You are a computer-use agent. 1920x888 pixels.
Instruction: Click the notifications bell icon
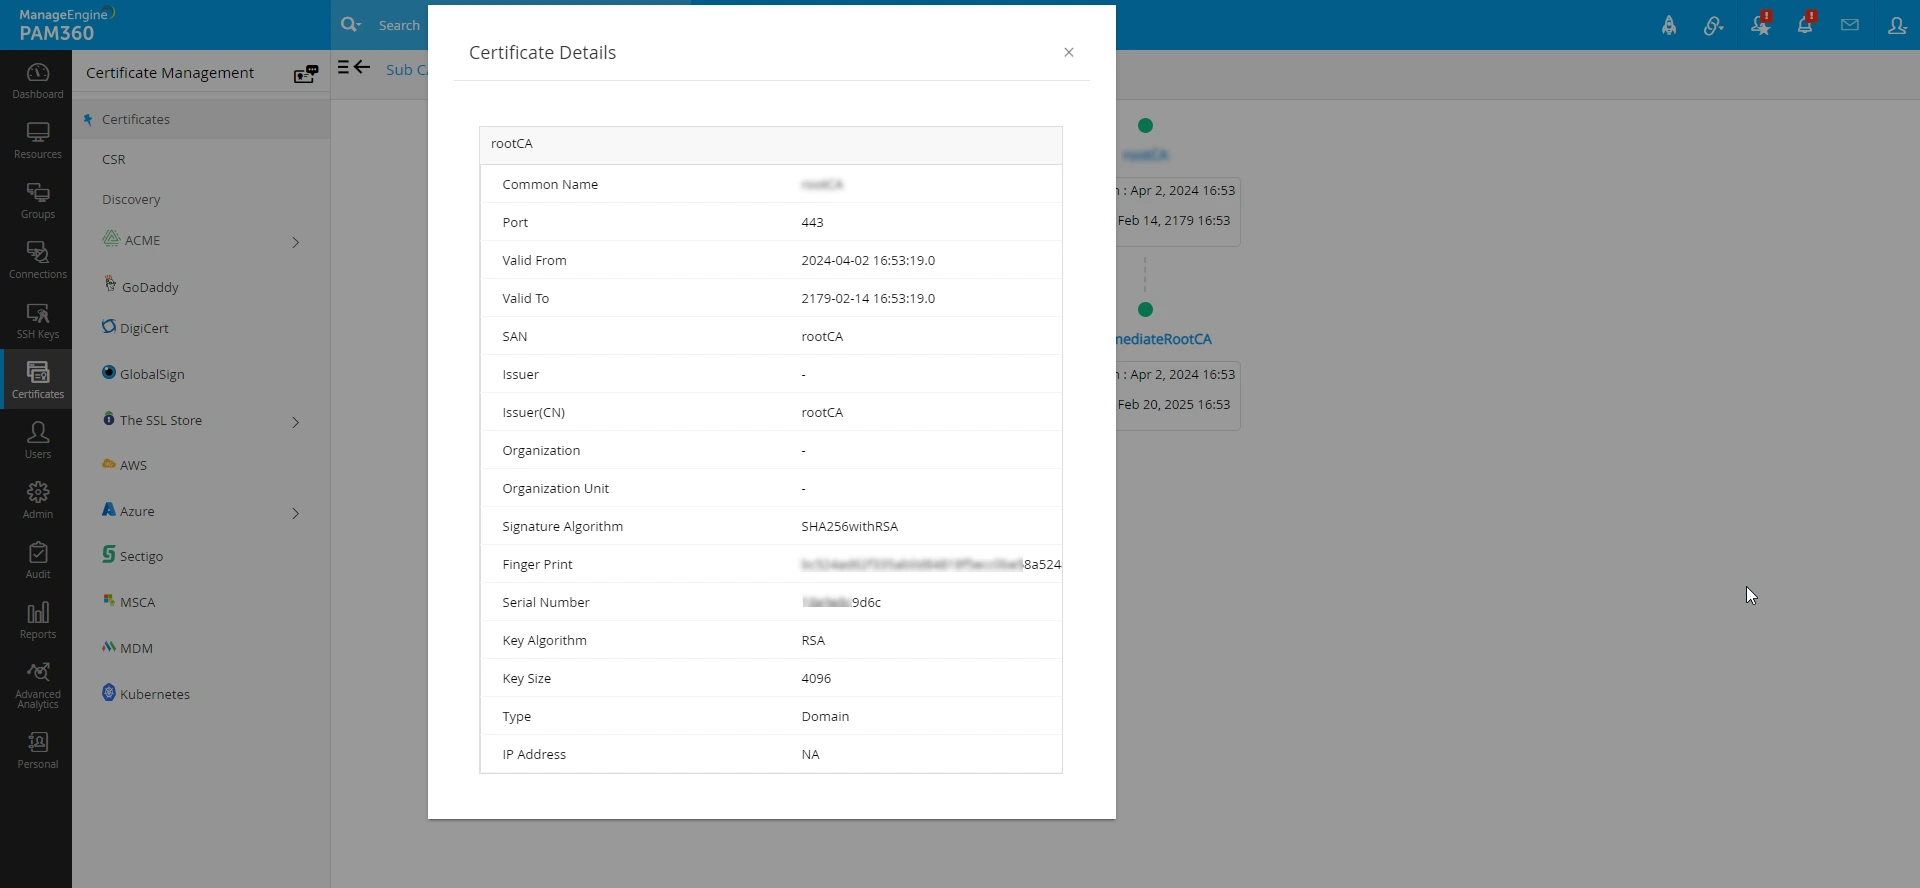tap(1804, 26)
